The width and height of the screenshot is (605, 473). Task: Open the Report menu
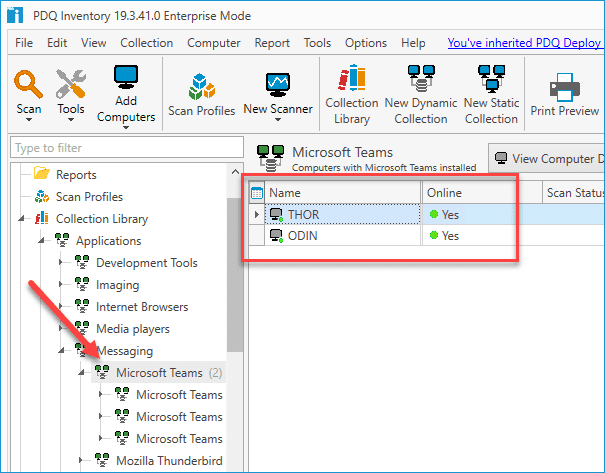272,43
